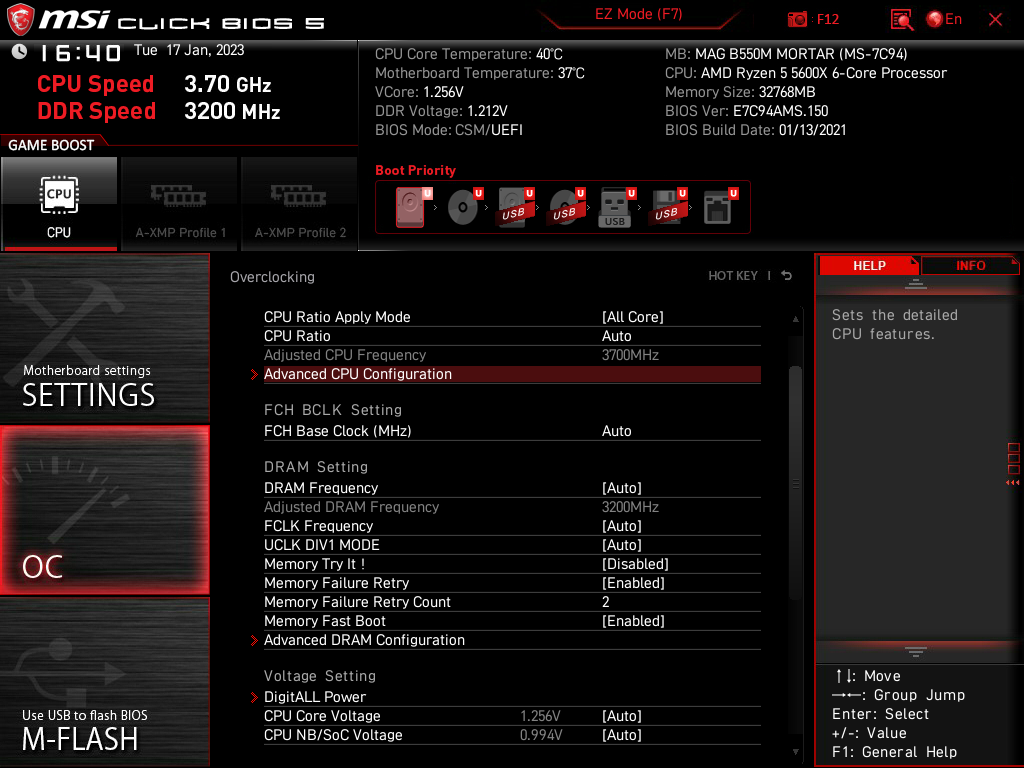Select the optical disc boot device icon

(x=464, y=207)
